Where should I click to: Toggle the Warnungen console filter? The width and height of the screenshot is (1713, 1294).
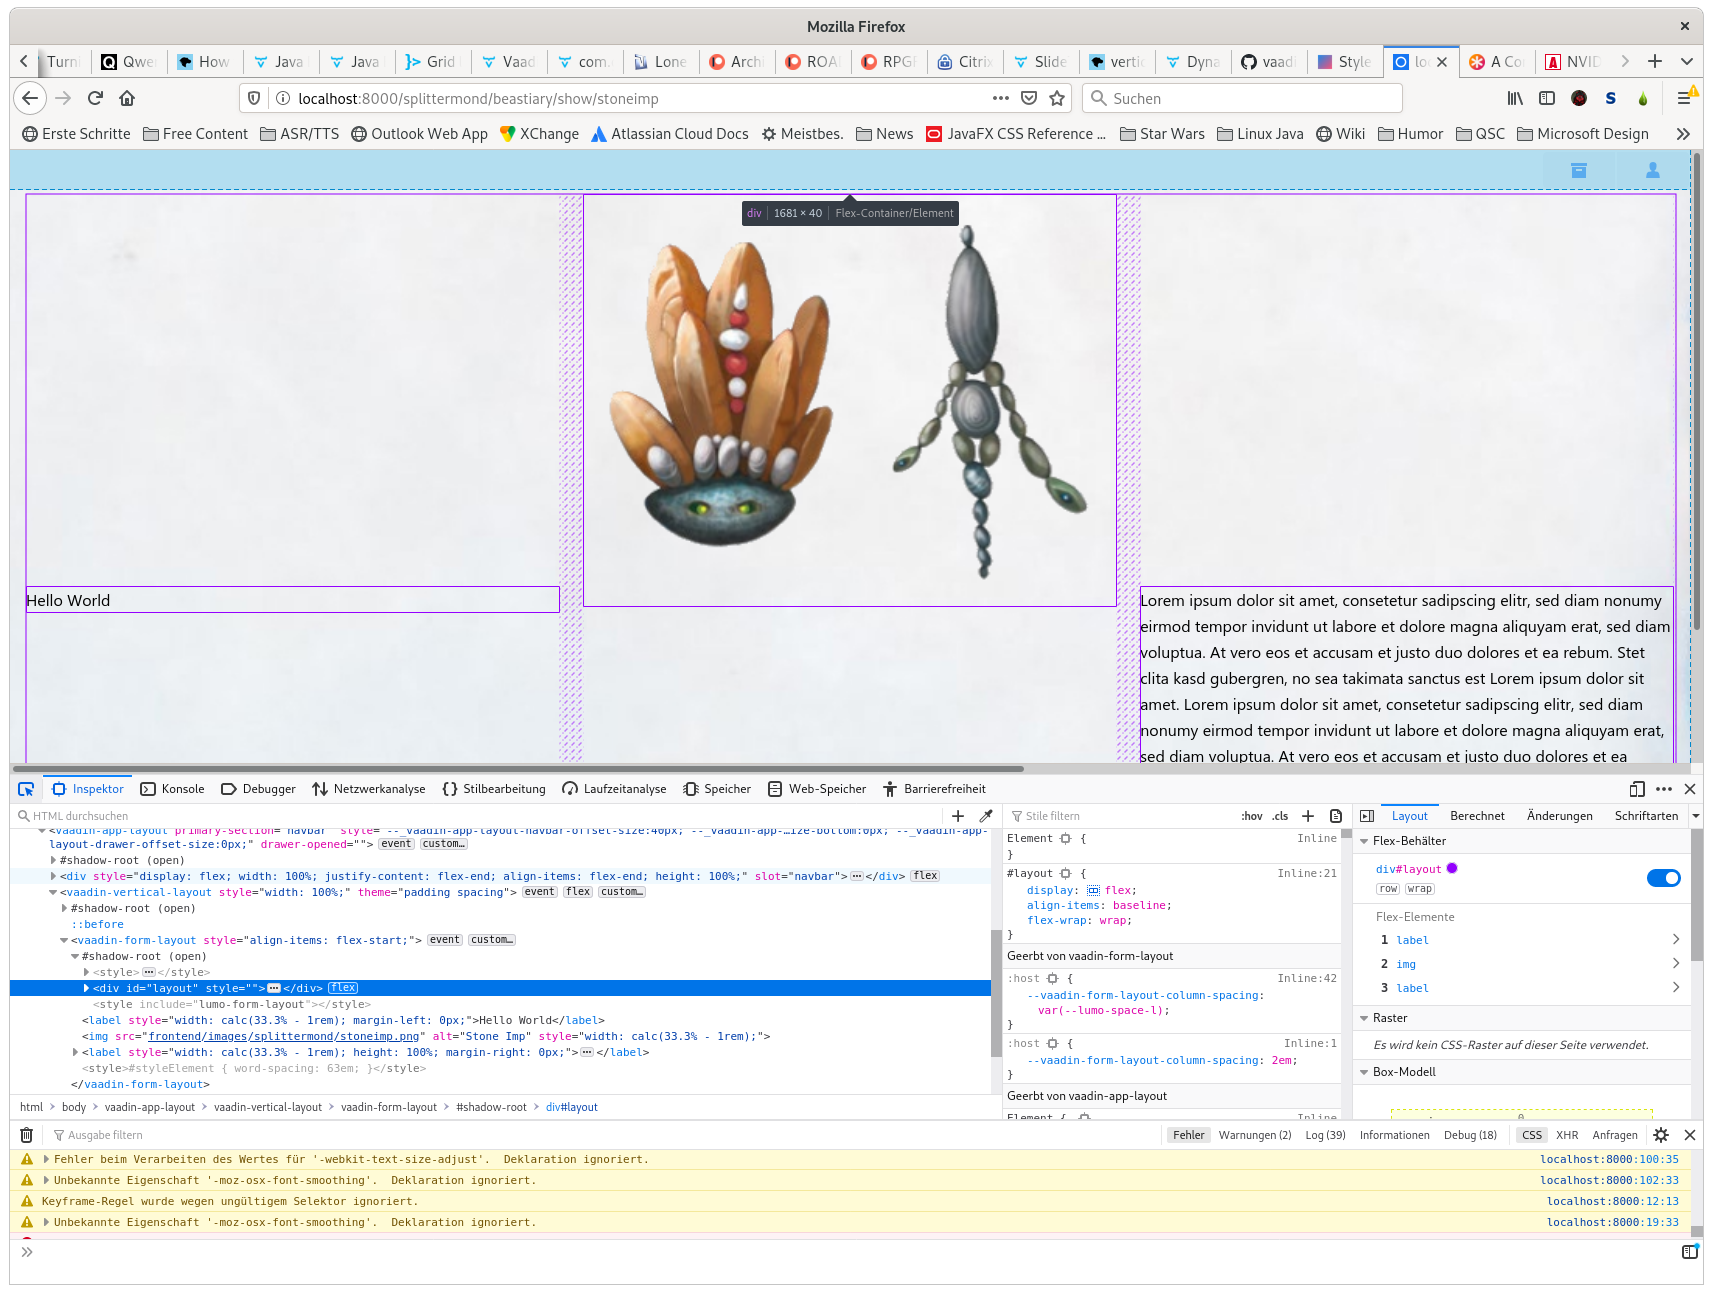point(1255,1135)
